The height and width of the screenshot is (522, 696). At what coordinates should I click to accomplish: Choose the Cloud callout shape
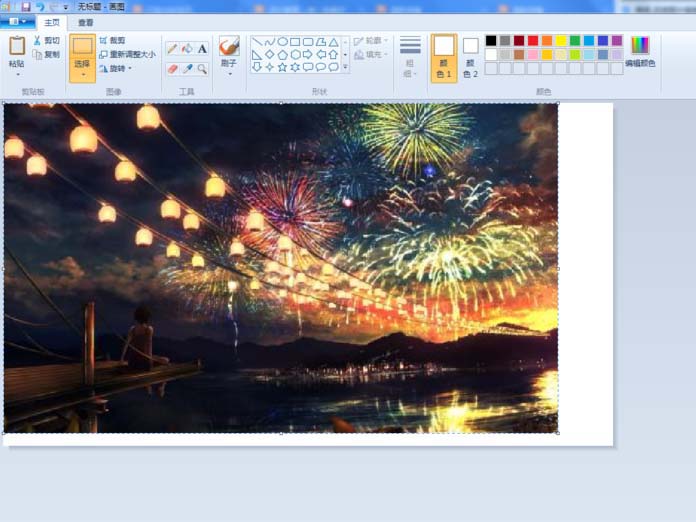334,67
